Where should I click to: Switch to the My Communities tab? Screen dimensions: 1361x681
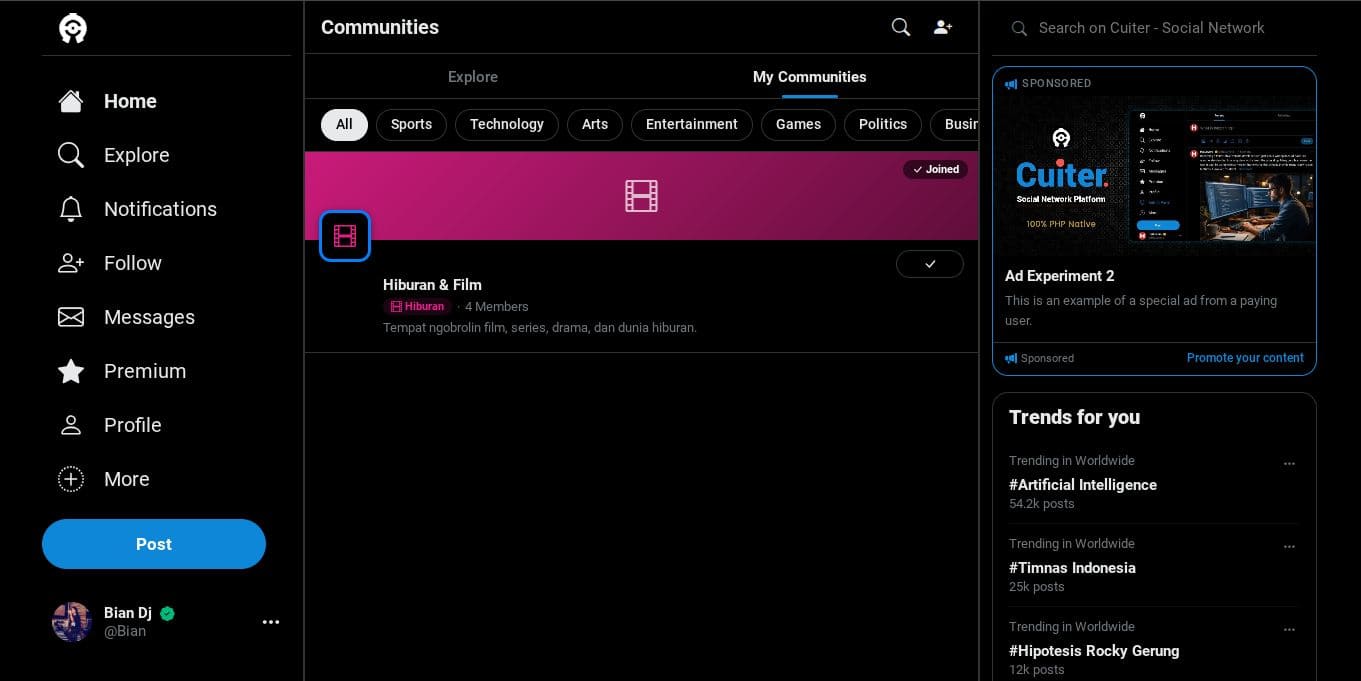click(809, 77)
